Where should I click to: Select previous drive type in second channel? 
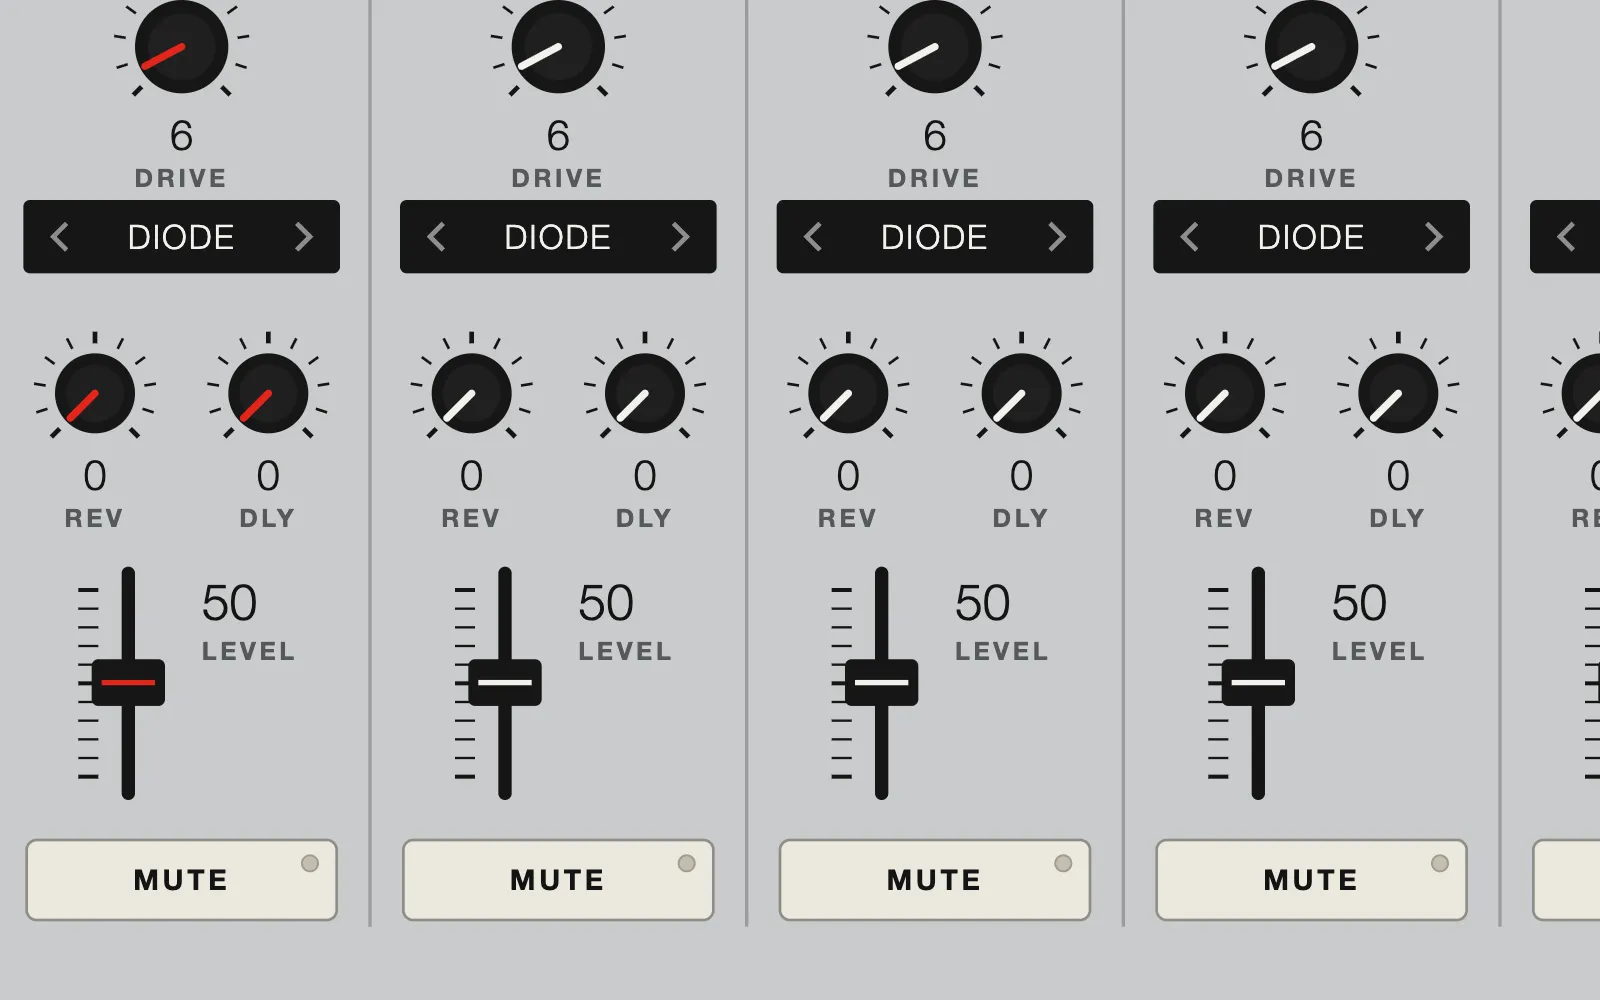[436, 237]
